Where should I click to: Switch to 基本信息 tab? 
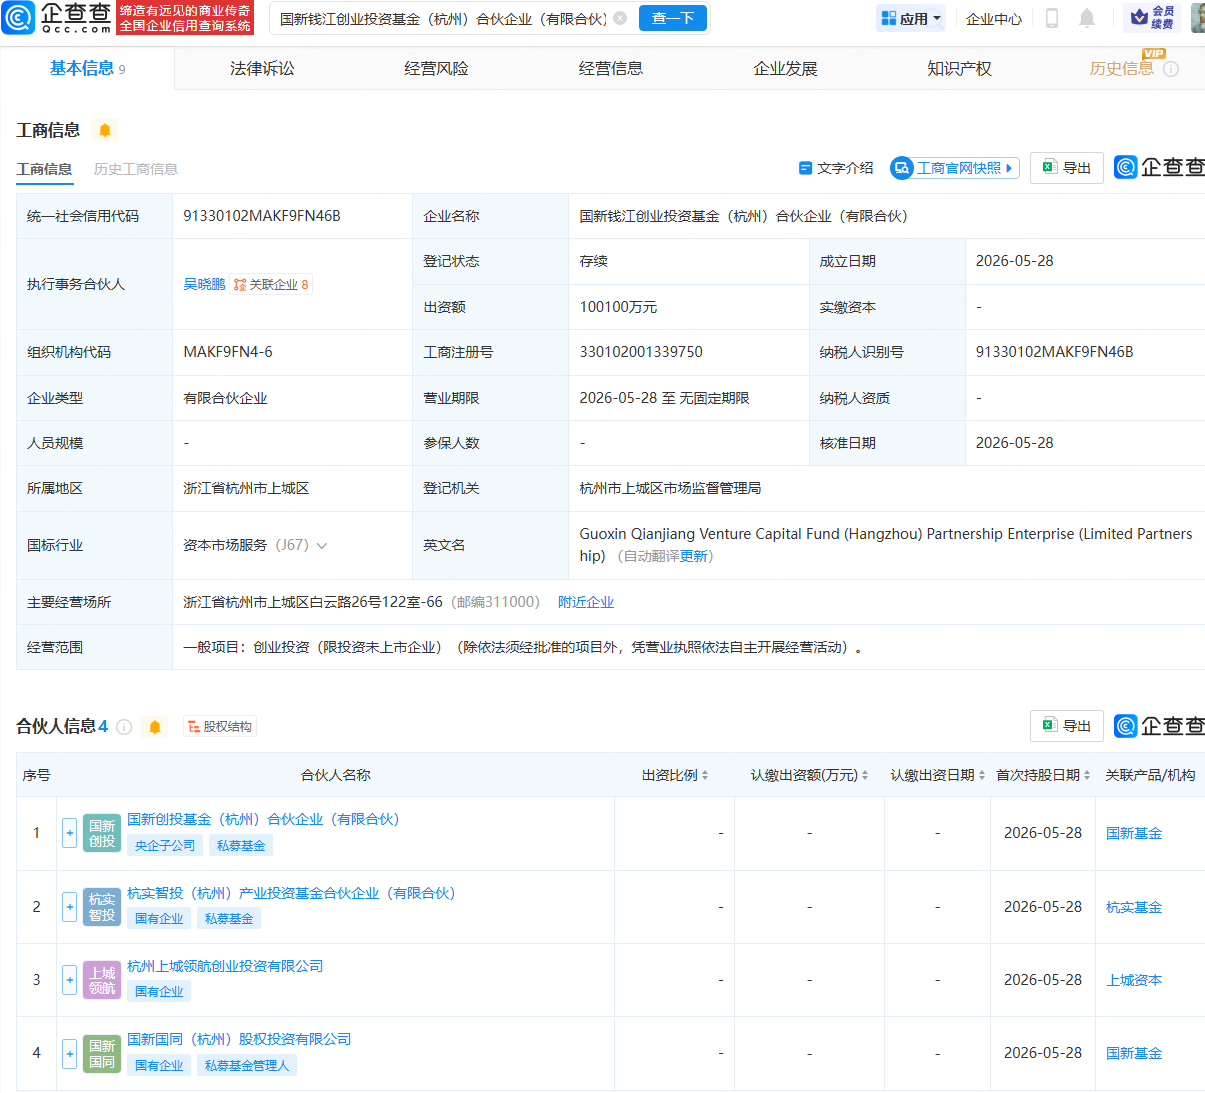[x=87, y=68]
